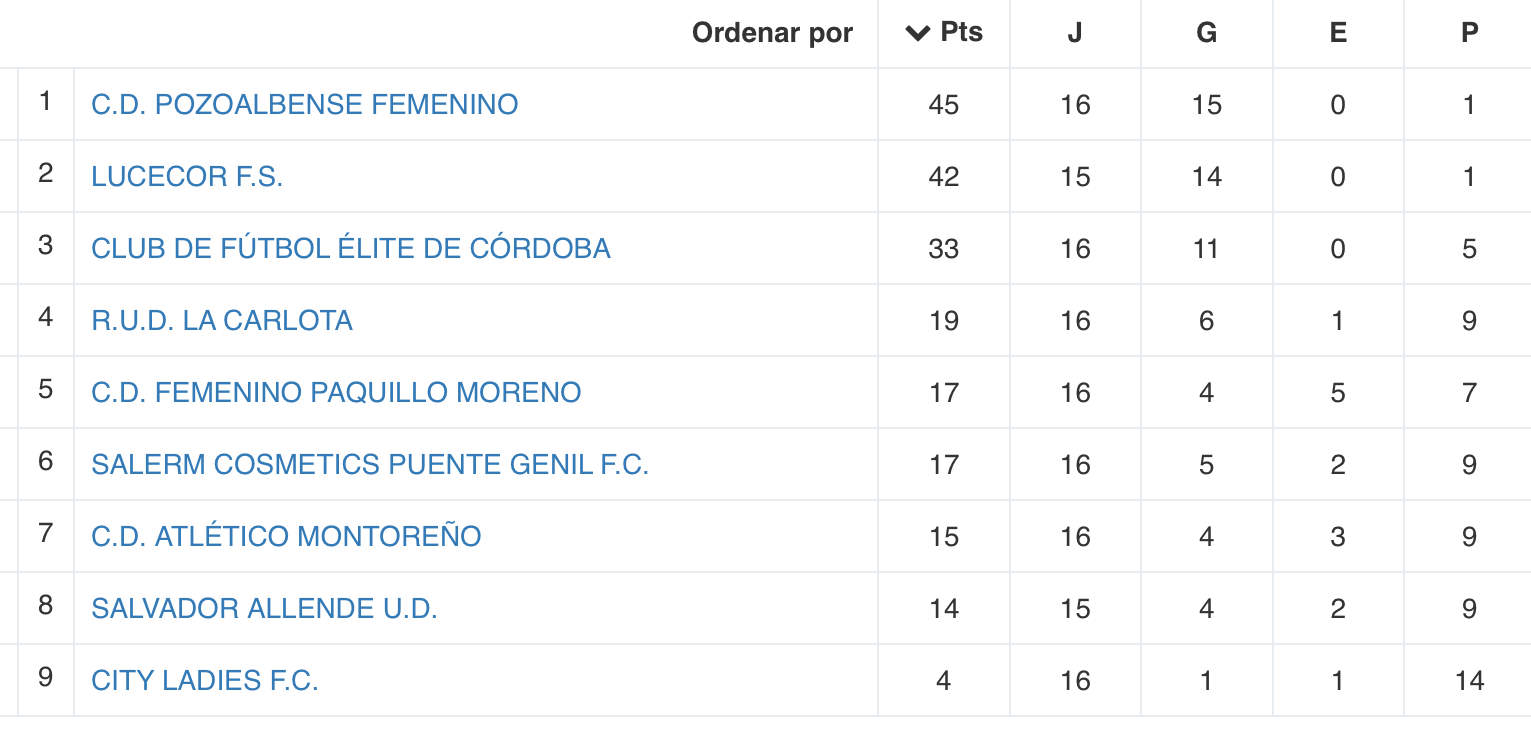Open CLUB DE FÚTBOL ÉLITE DE CÓRDOBA

click(x=351, y=248)
